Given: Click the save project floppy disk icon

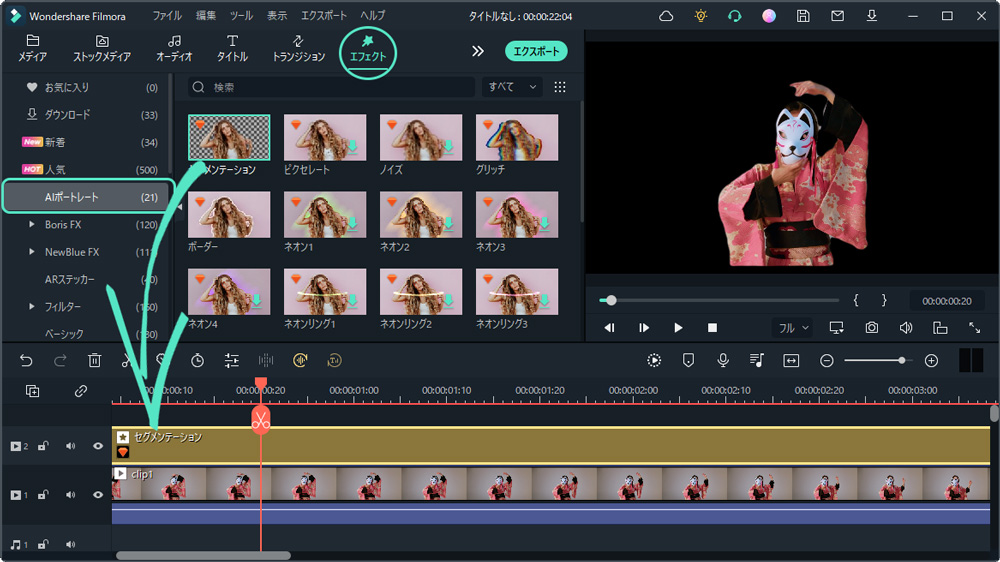Looking at the screenshot, I should [x=803, y=16].
